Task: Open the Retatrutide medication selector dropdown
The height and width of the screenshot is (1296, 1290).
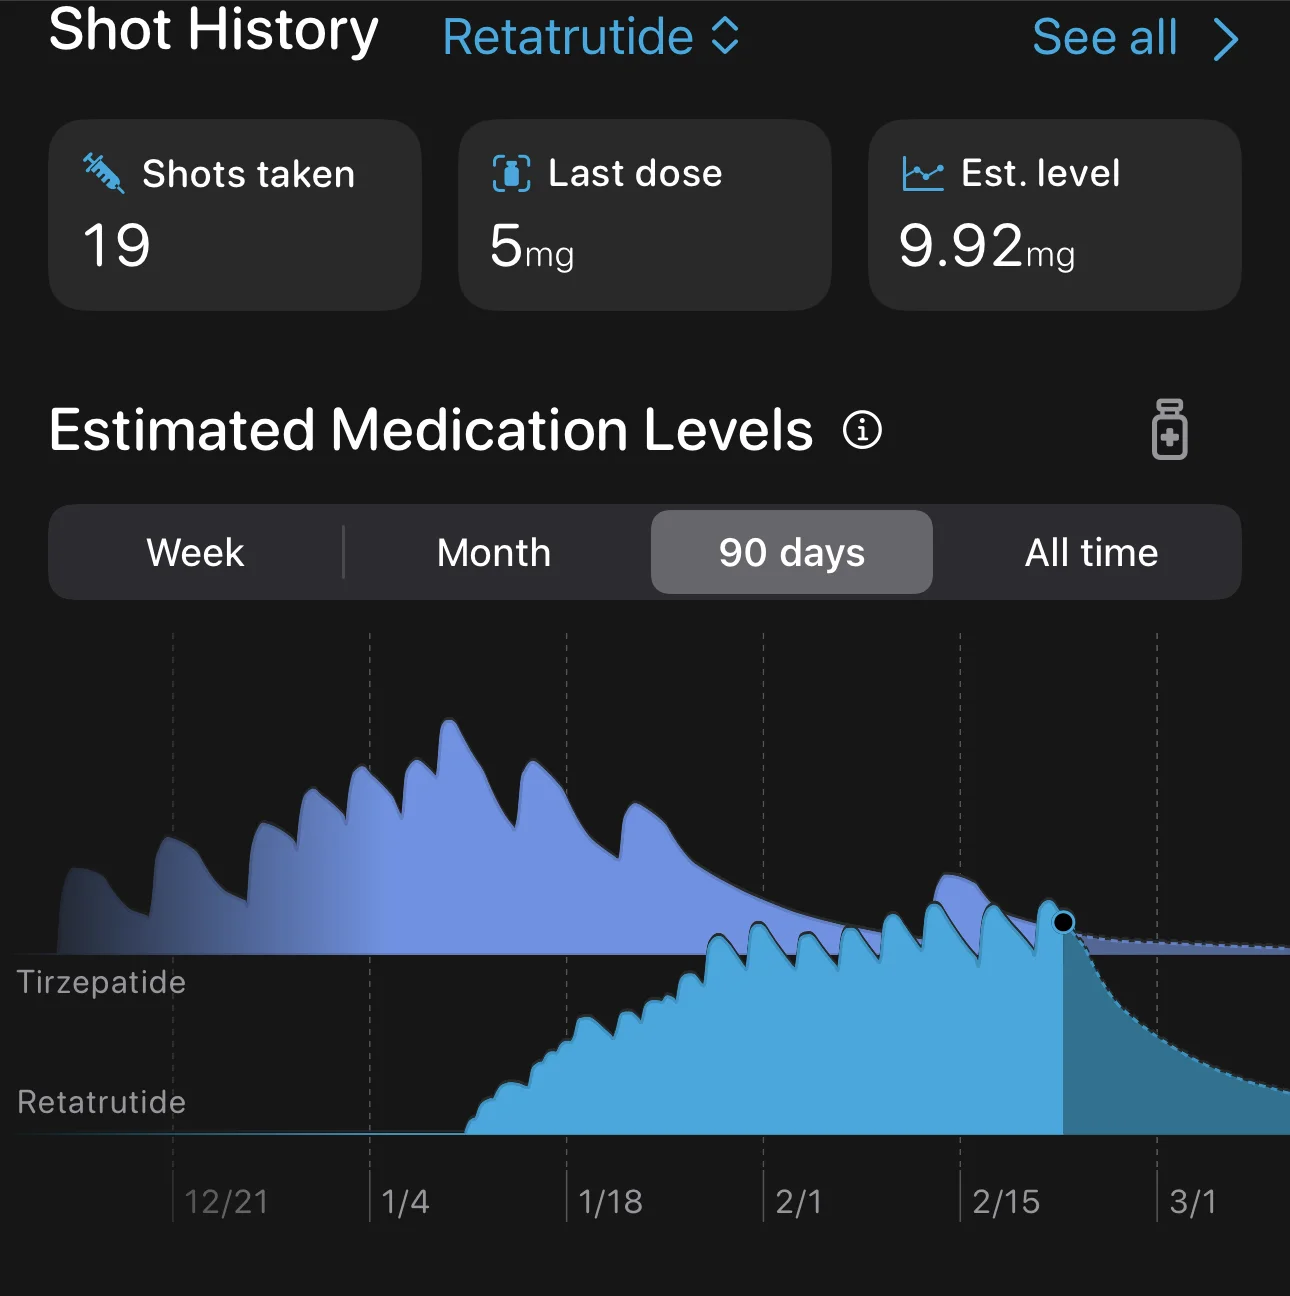Action: click(x=590, y=37)
